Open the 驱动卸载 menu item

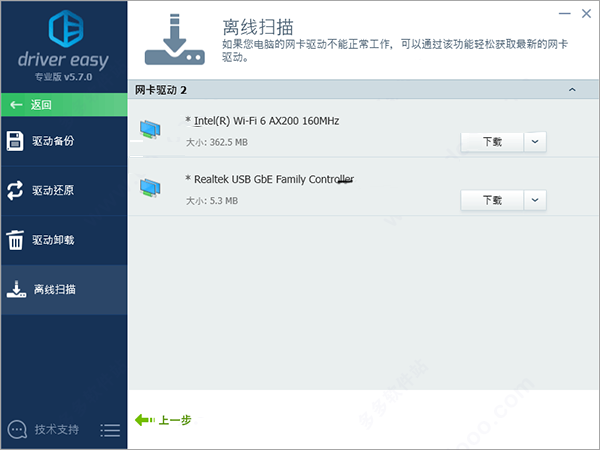point(64,240)
